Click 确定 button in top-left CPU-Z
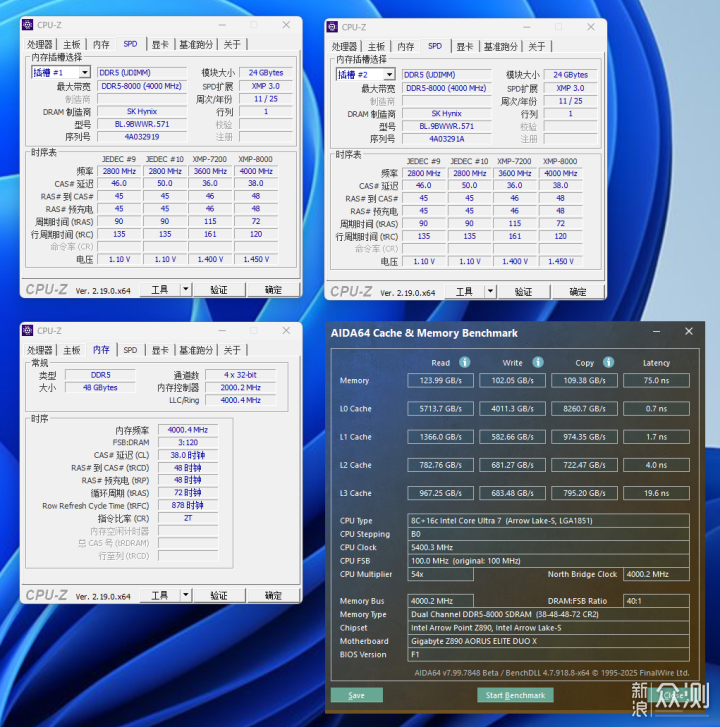This screenshot has height=727, width=720. click(x=273, y=289)
